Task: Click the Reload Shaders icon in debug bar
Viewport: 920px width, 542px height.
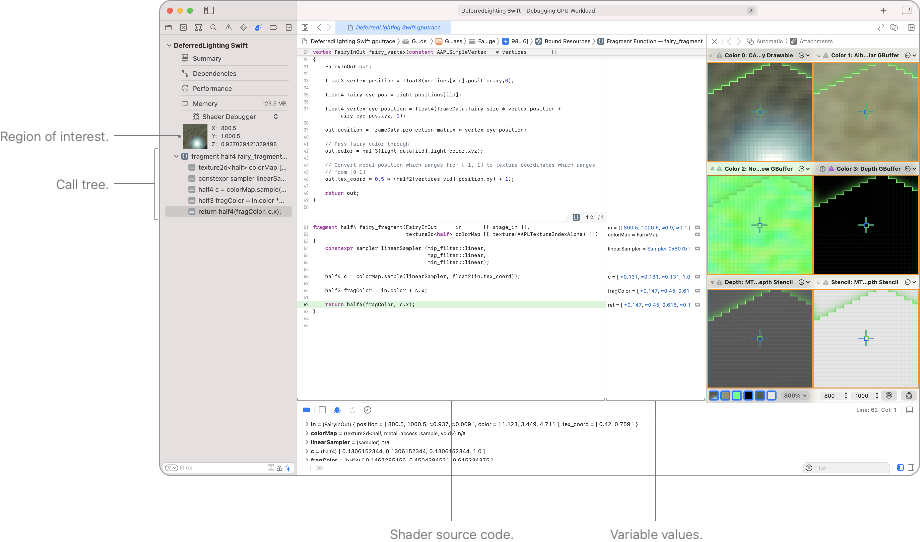Action: 351,410
